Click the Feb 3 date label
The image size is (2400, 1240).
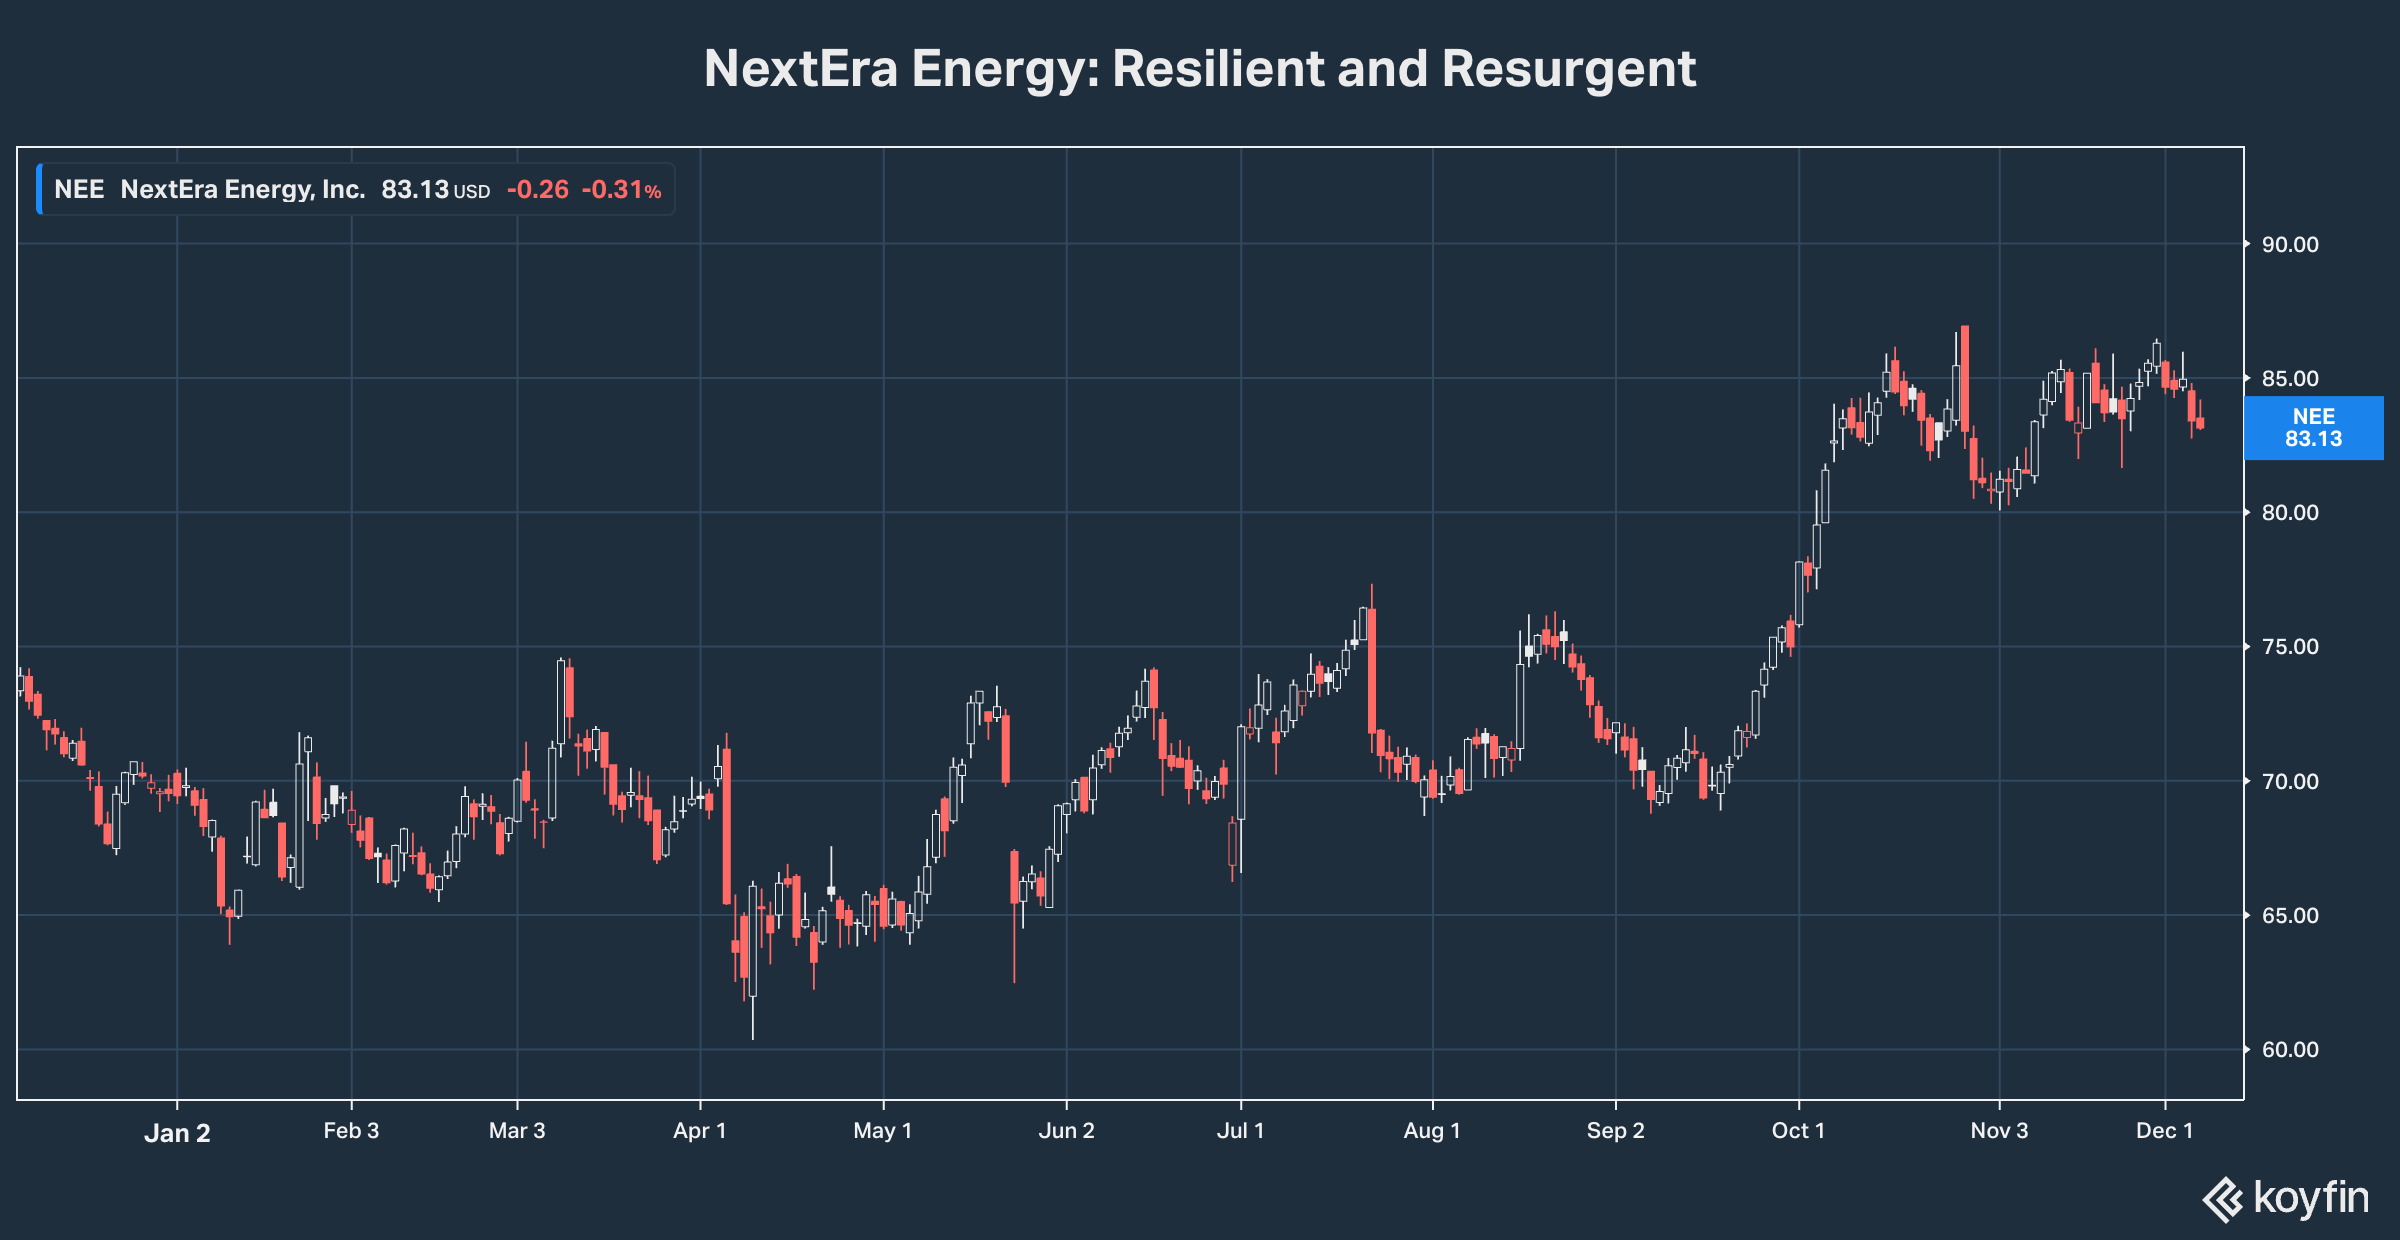pos(351,1131)
